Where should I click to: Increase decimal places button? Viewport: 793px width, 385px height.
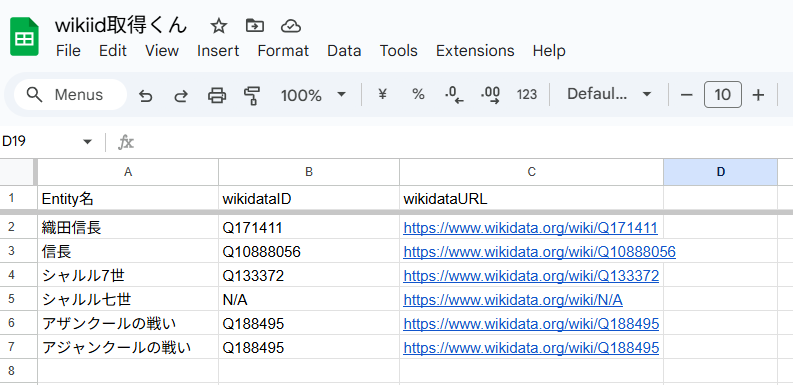point(490,95)
